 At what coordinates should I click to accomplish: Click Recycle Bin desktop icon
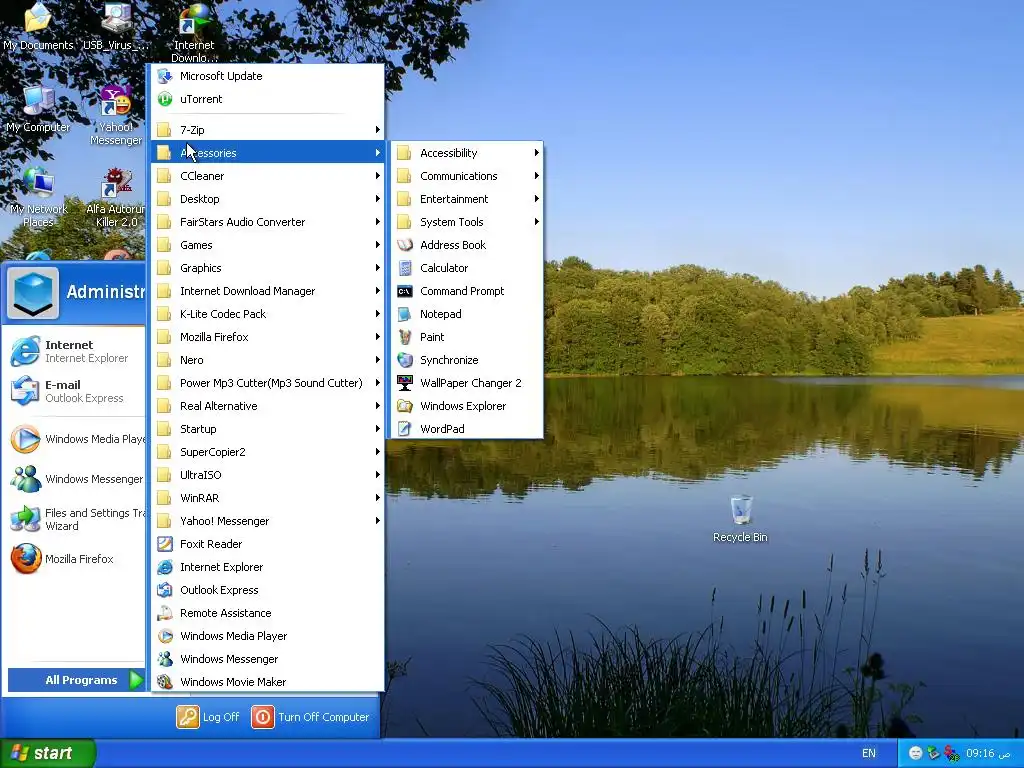(741, 519)
